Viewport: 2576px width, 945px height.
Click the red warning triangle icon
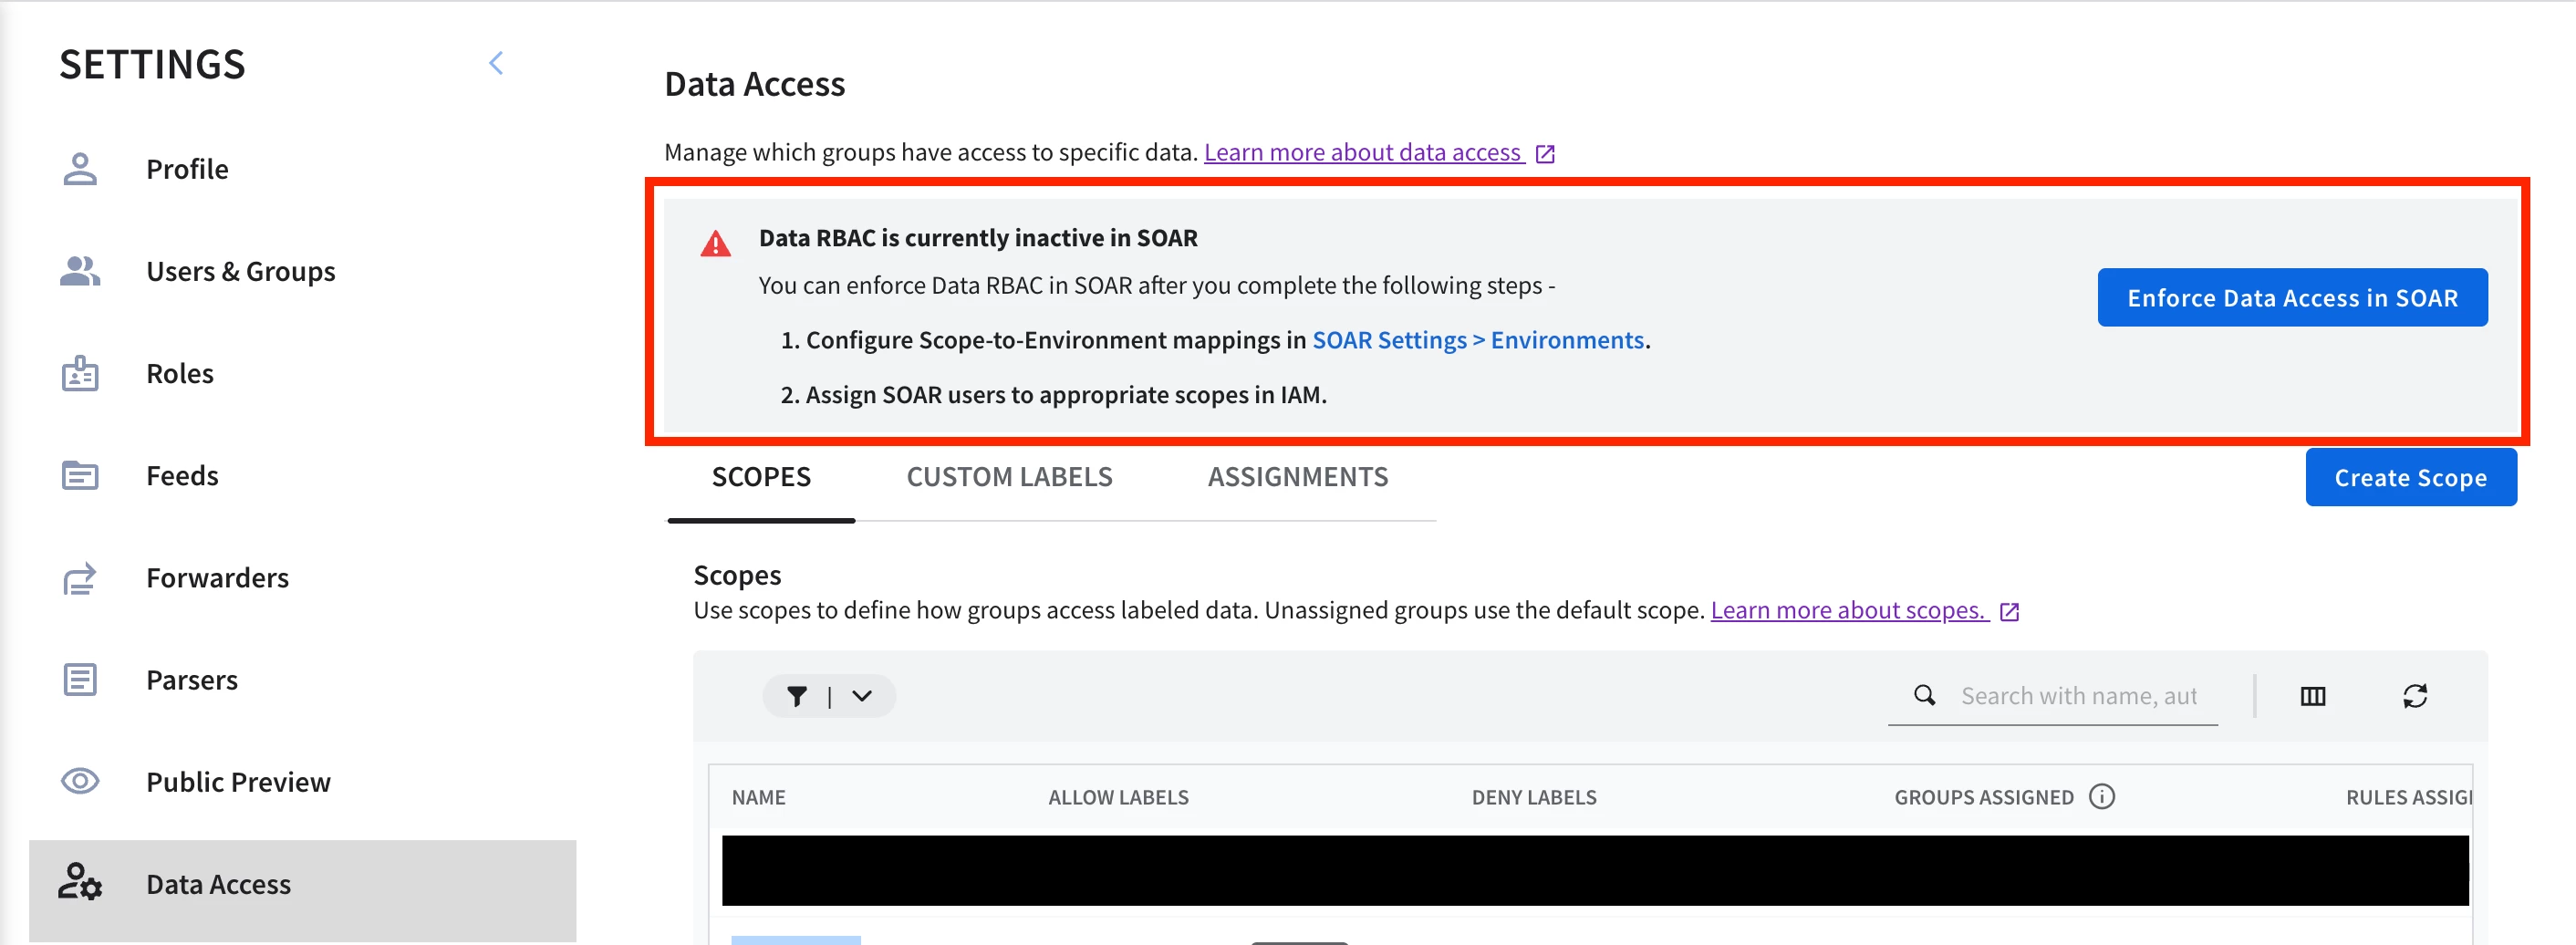tap(715, 243)
